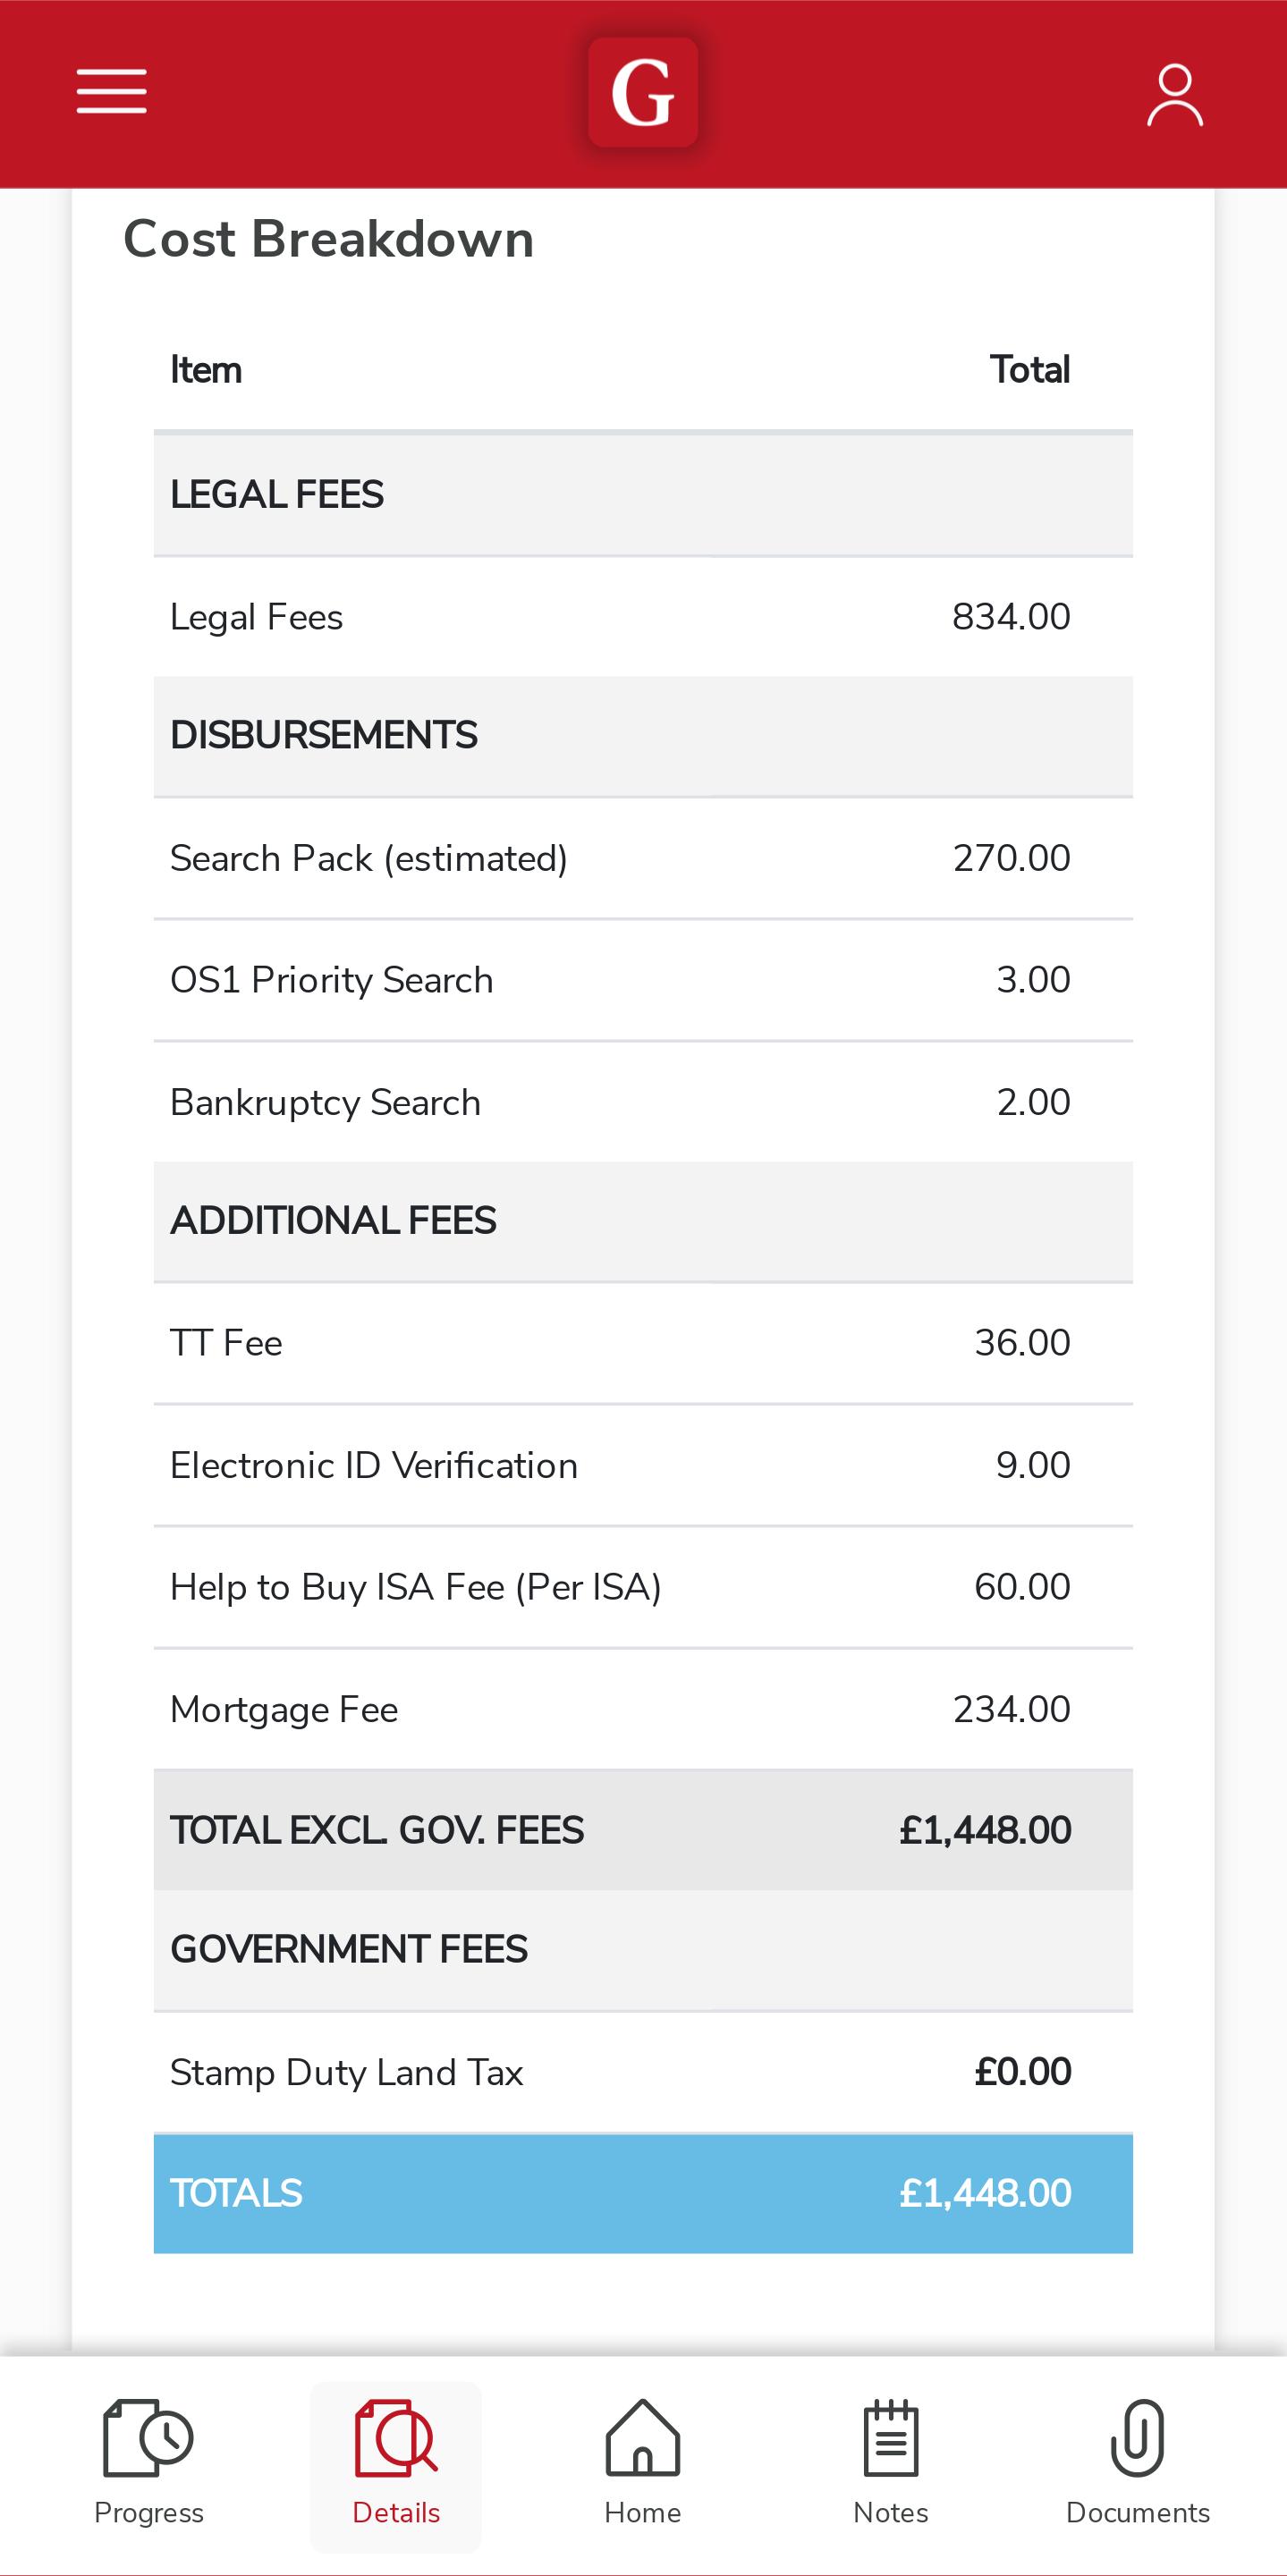Click the TOTAL EXCL. GOV. FEES row
The height and width of the screenshot is (2576, 1287).
[643, 1830]
